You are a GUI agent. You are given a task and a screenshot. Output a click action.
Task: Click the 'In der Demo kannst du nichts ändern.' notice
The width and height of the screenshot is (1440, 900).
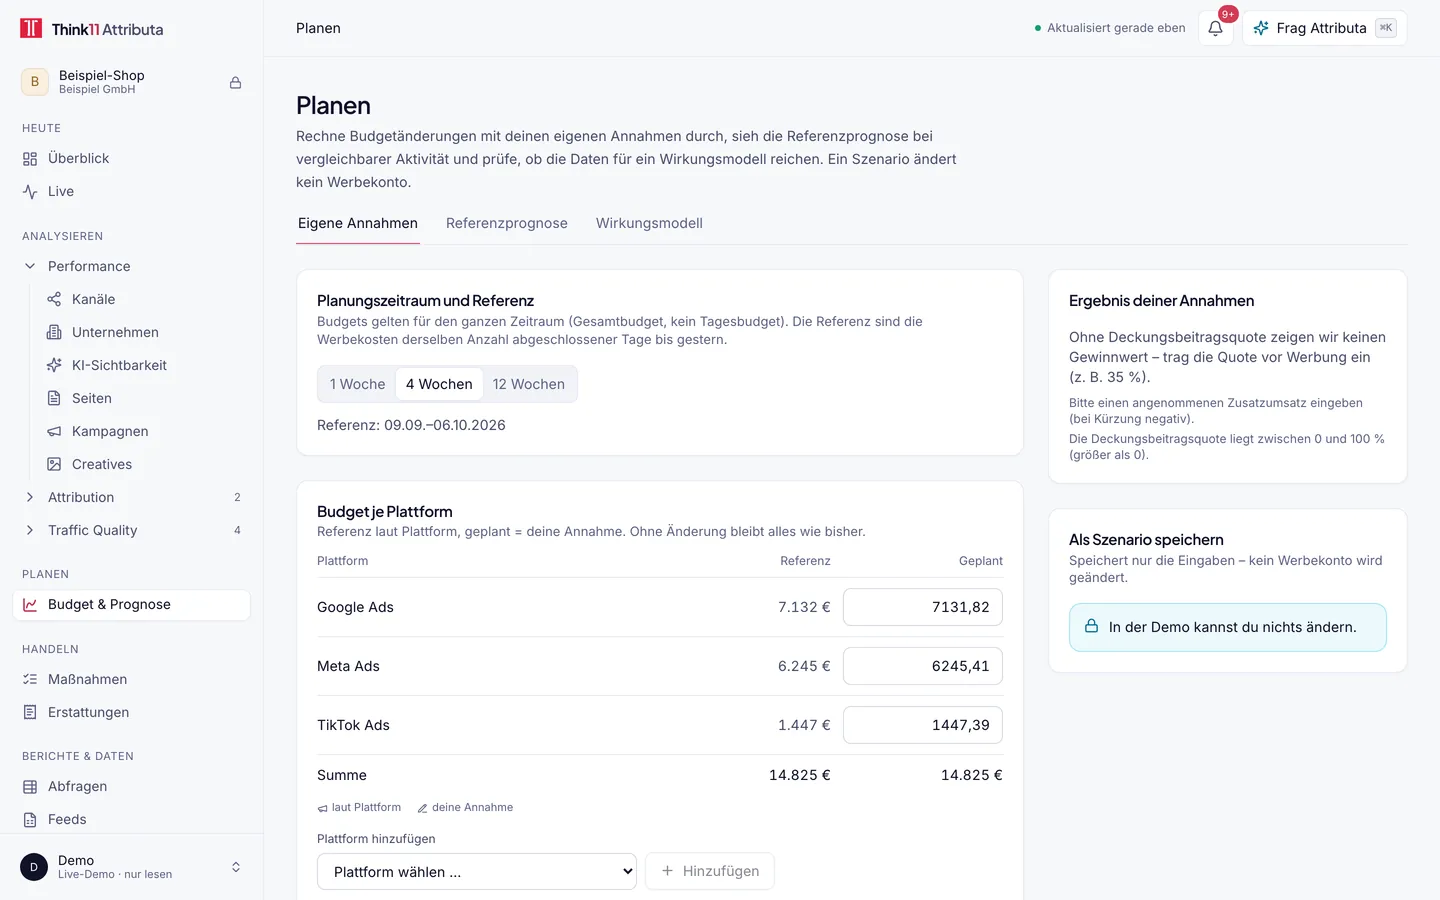1228,627
